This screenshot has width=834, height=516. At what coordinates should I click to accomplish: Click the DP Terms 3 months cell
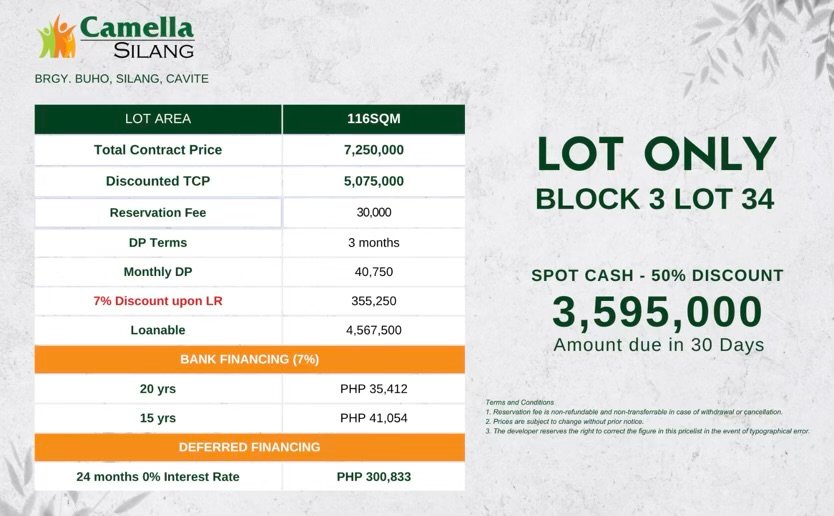point(374,243)
